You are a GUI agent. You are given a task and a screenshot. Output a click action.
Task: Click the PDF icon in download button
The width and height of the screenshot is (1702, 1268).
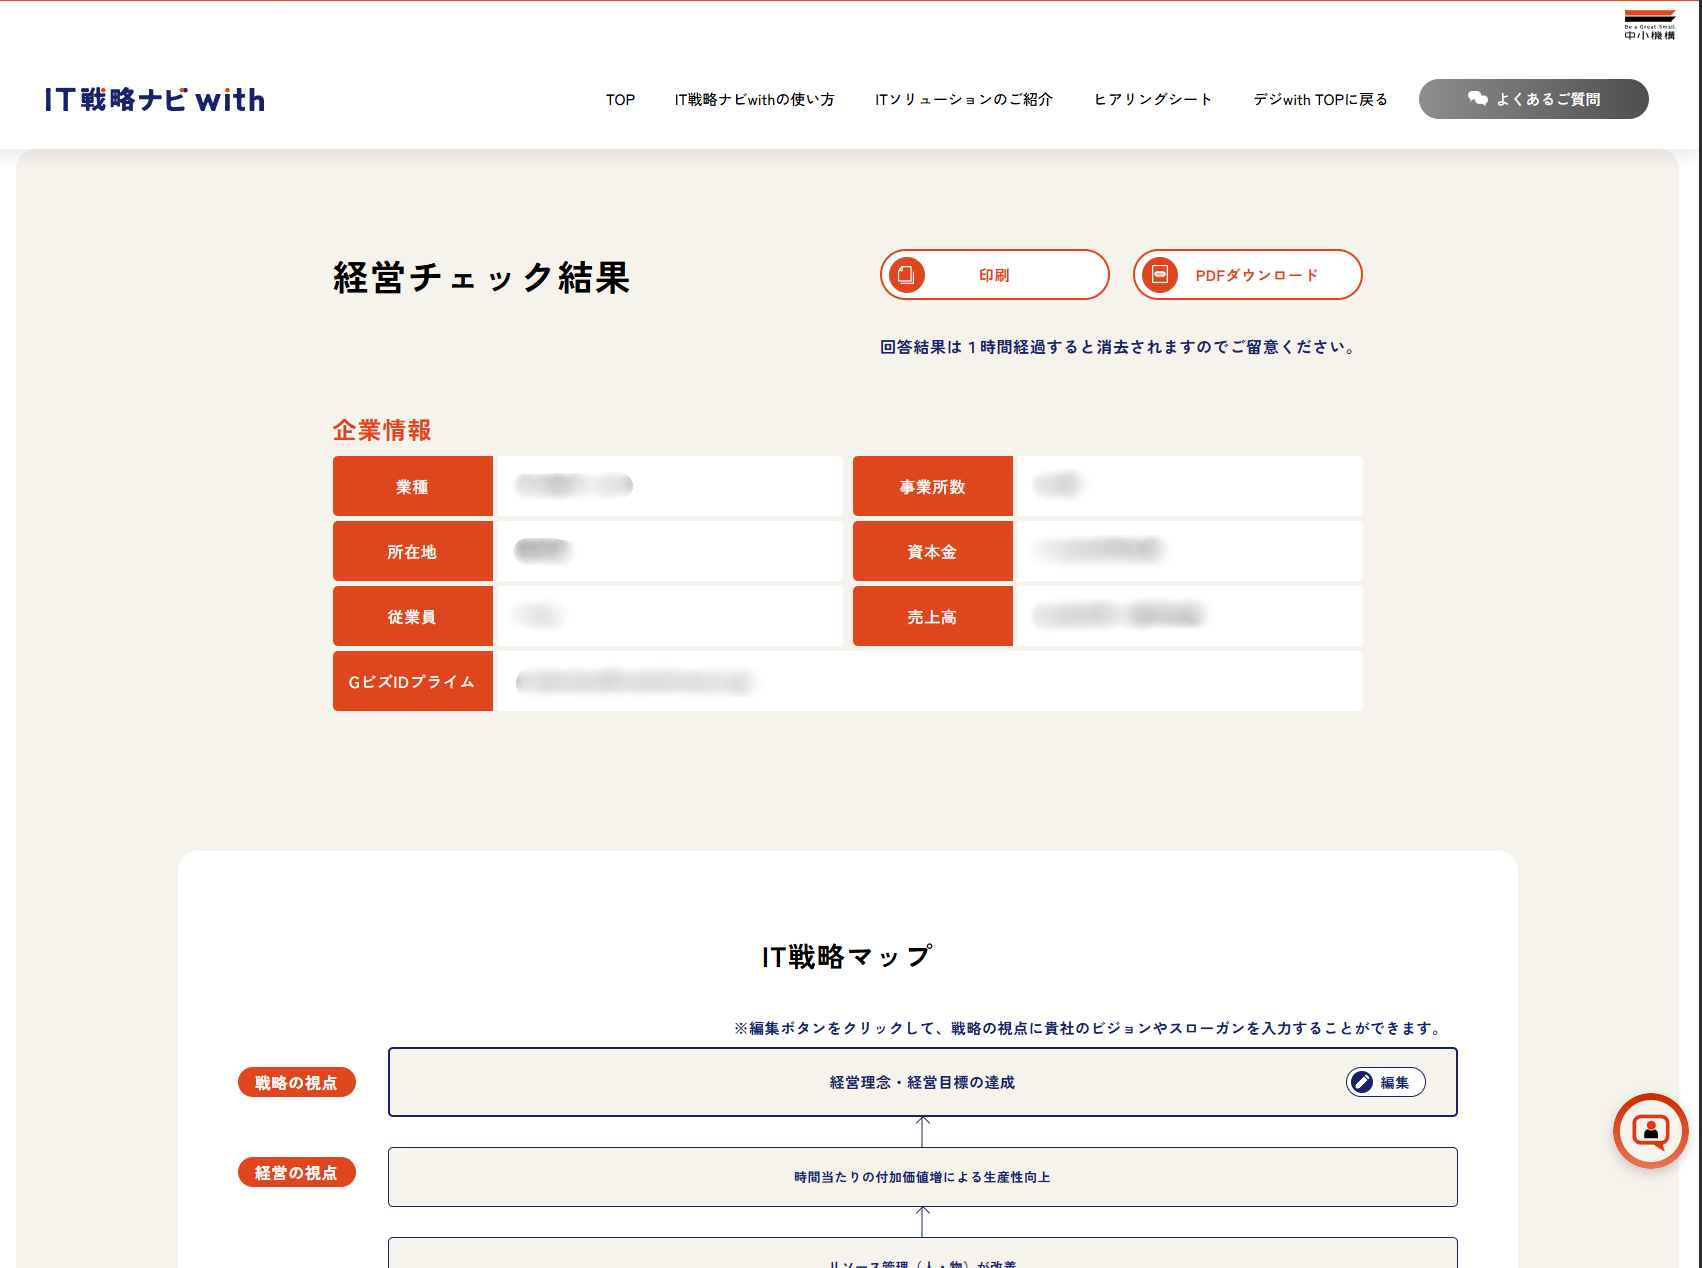coord(1160,274)
